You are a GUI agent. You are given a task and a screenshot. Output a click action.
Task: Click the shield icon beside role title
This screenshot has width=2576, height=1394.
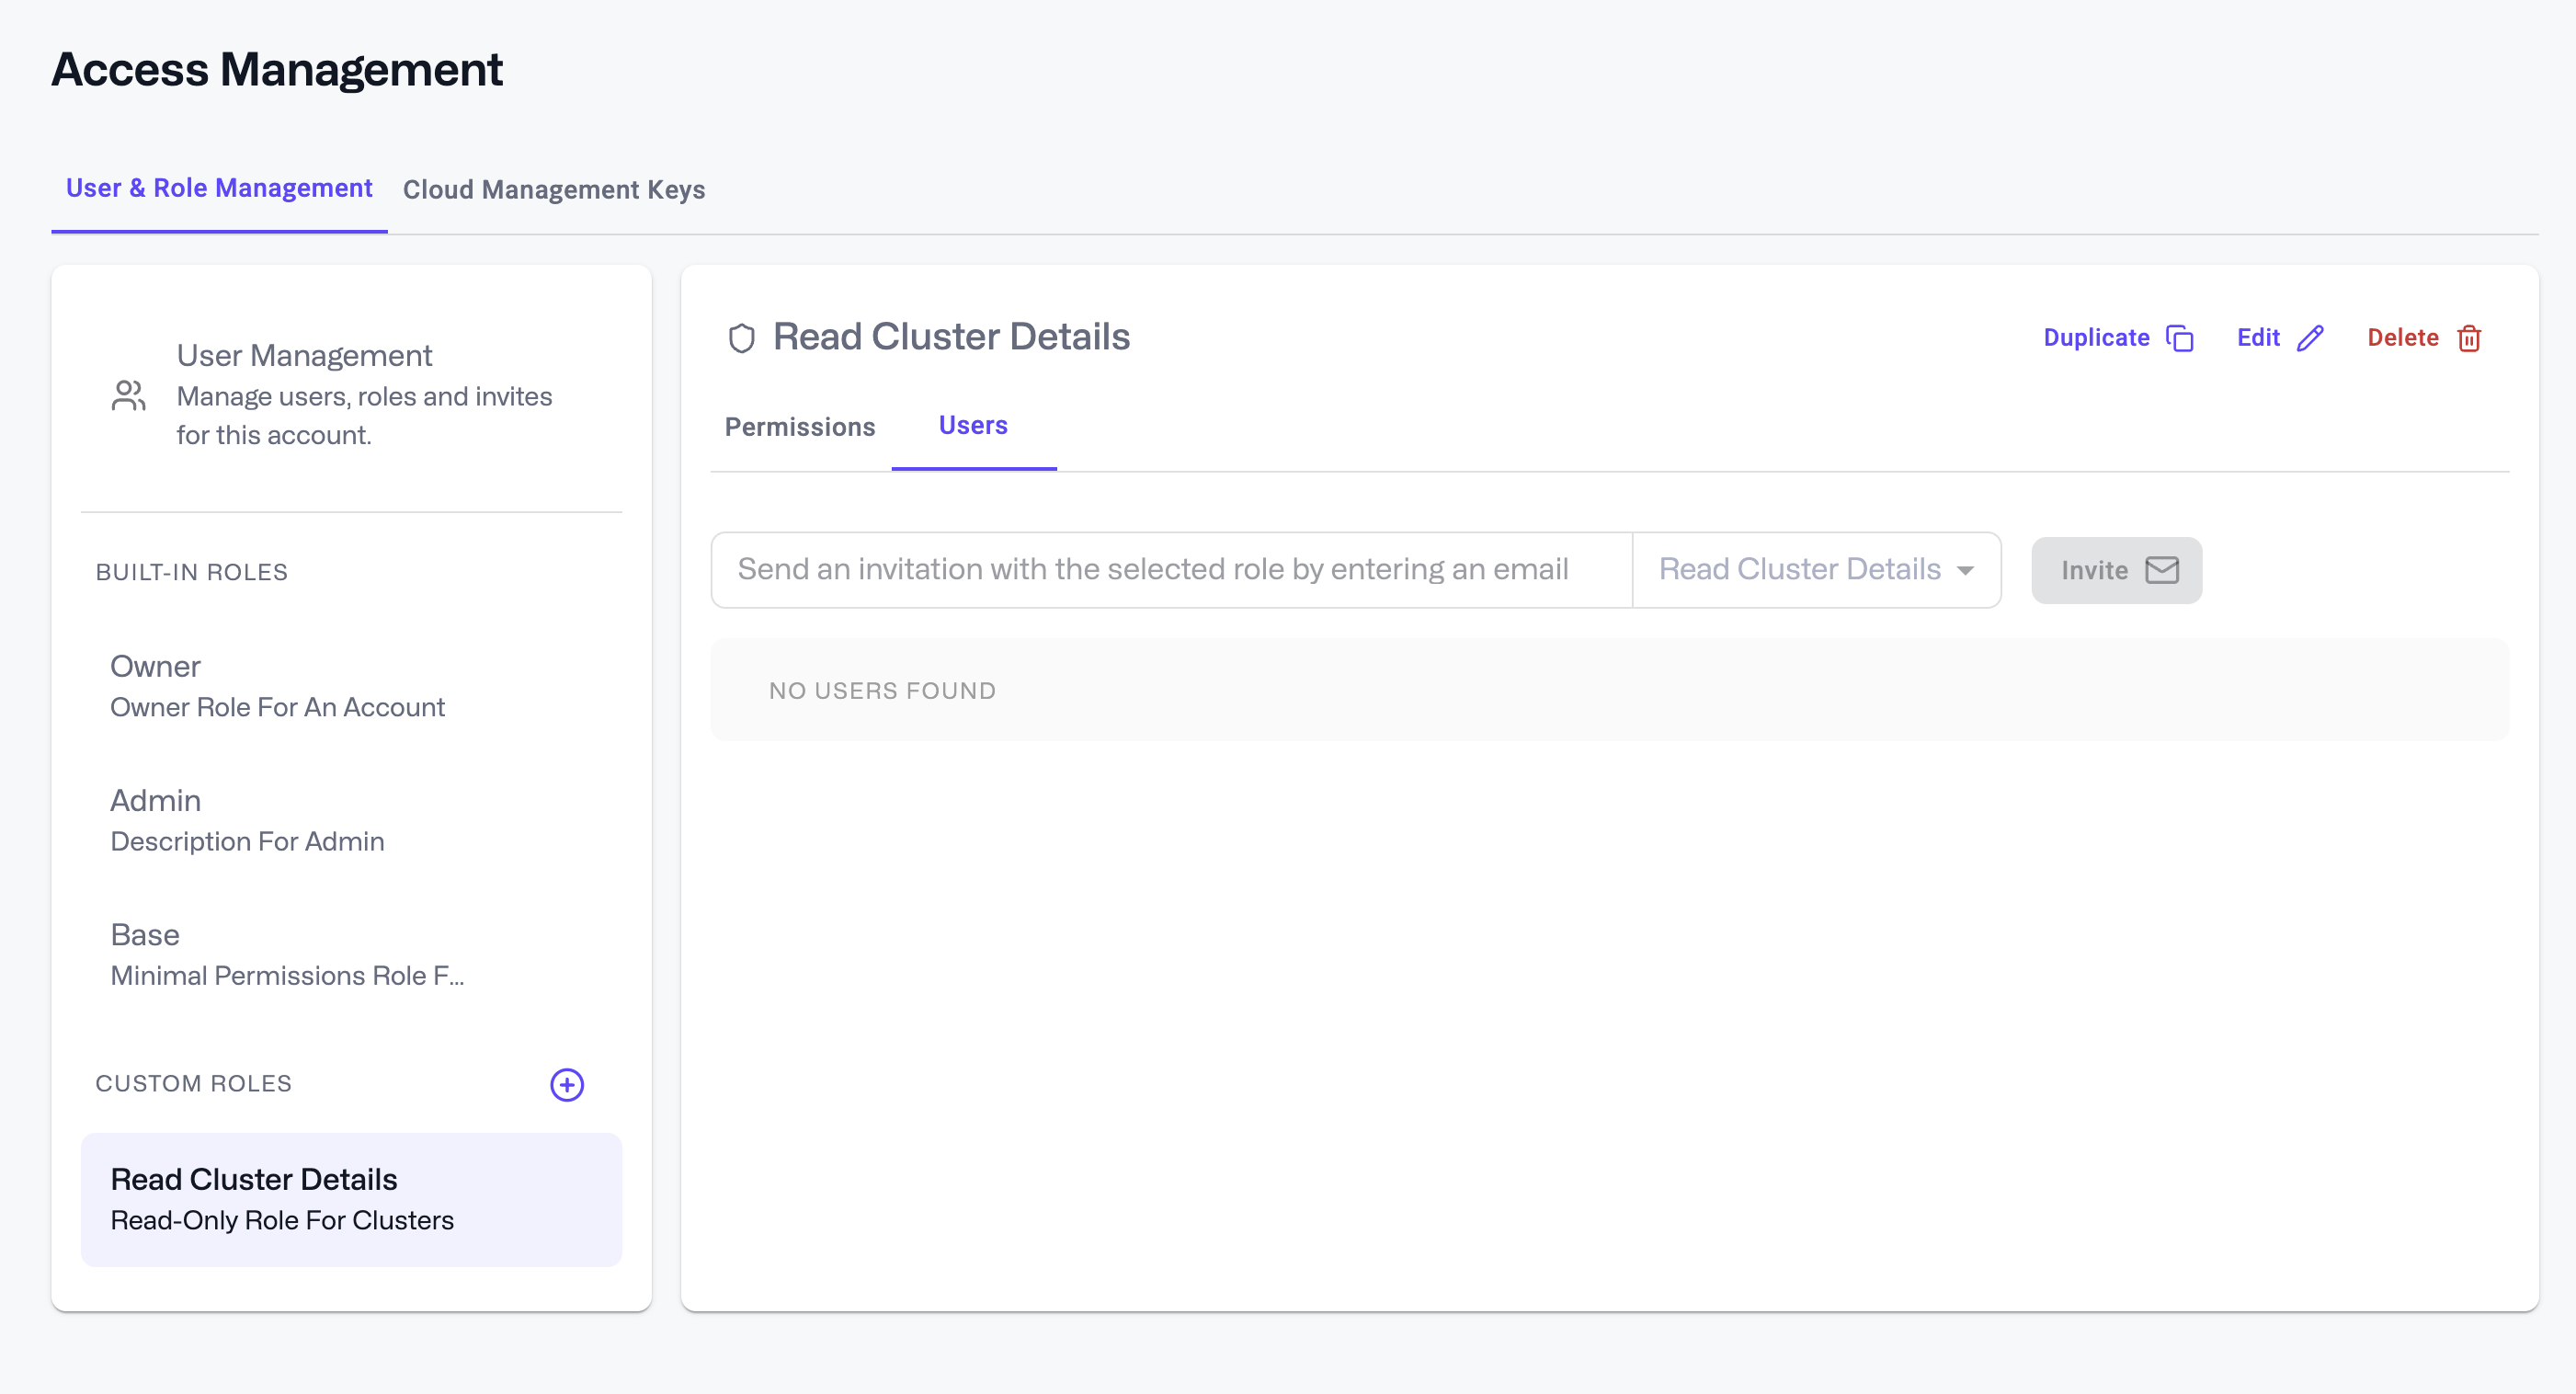coord(741,338)
